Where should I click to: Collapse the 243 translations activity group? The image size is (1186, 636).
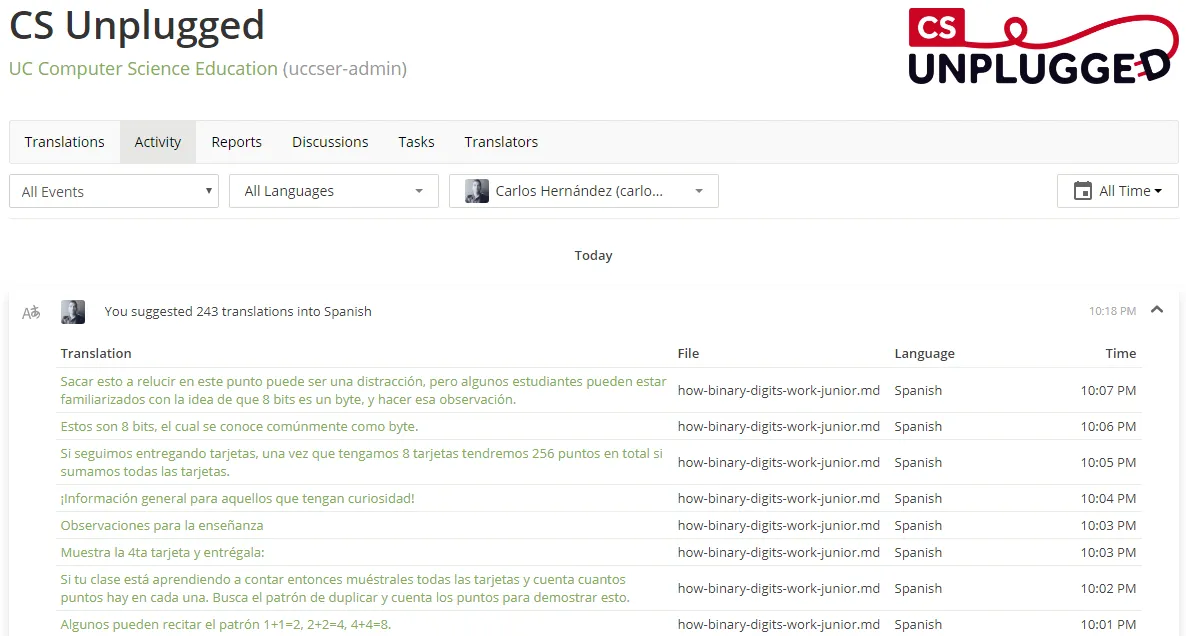1157,310
